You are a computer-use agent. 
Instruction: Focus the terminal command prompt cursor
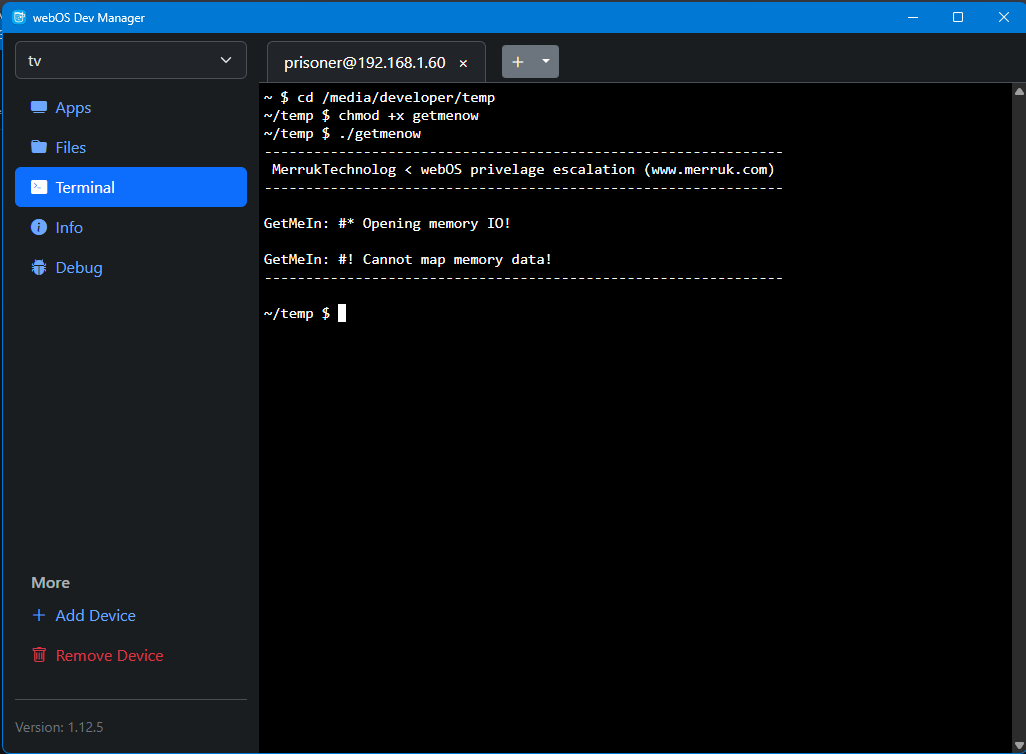click(342, 313)
